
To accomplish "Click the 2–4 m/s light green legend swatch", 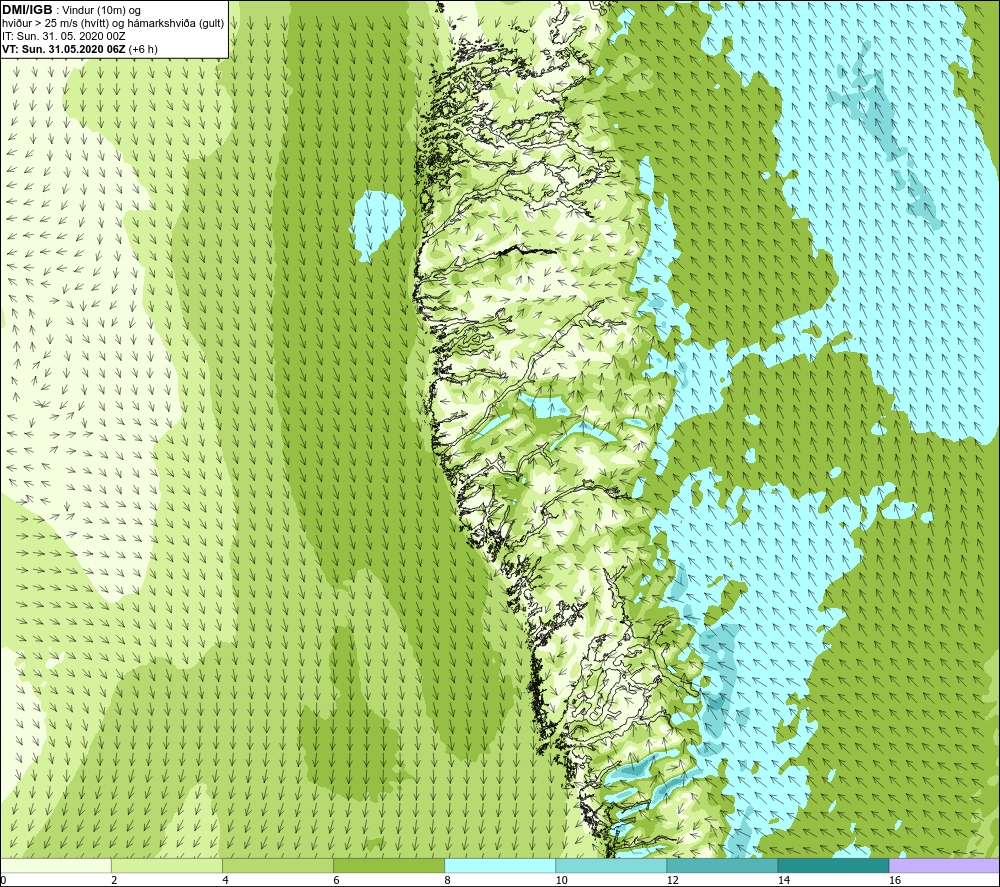I will (x=167, y=865).
